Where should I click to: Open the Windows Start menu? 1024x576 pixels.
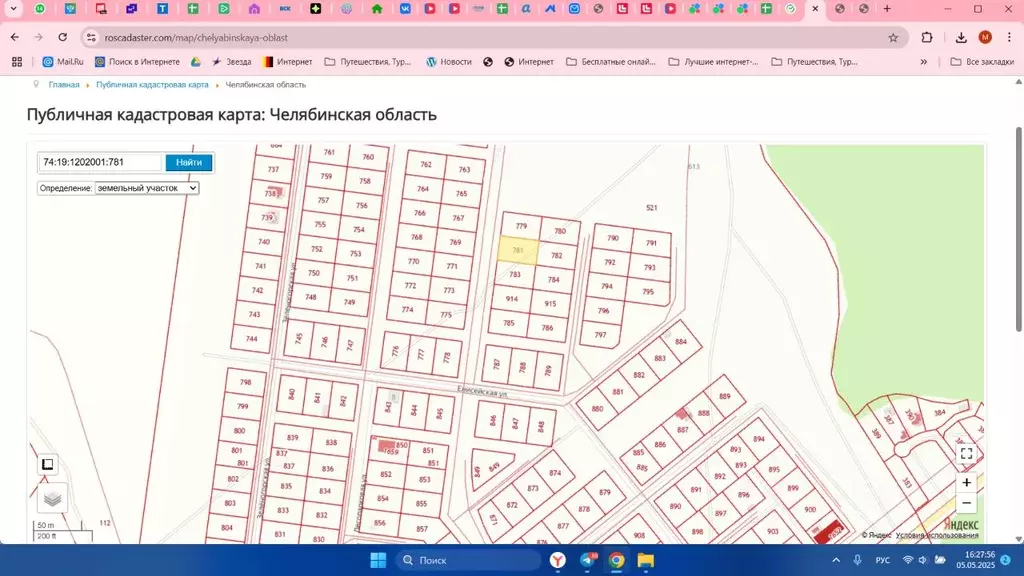[378, 560]
